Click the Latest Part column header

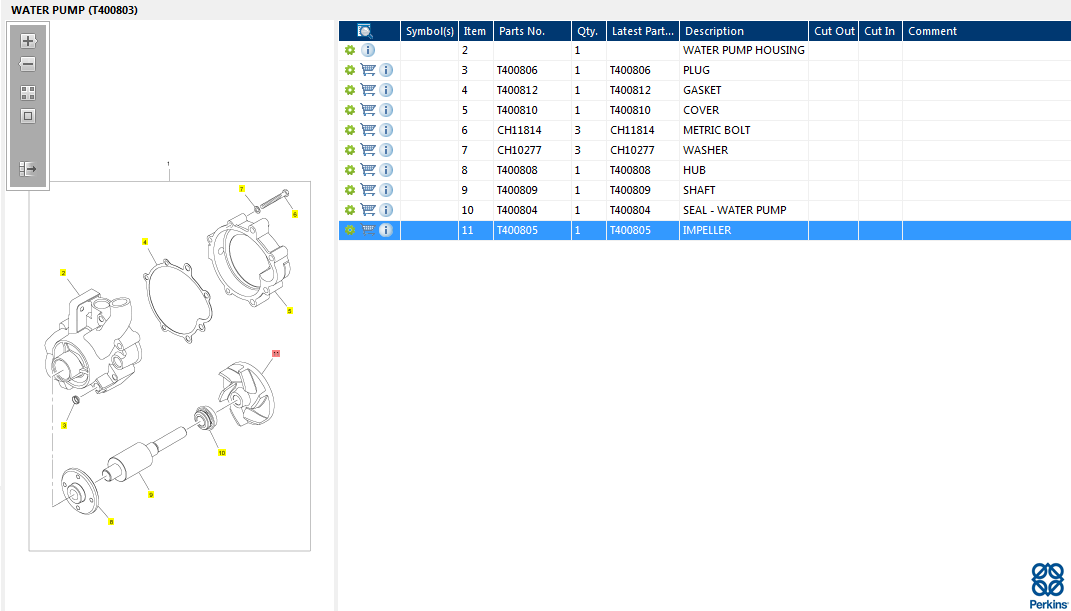[643, 31]
